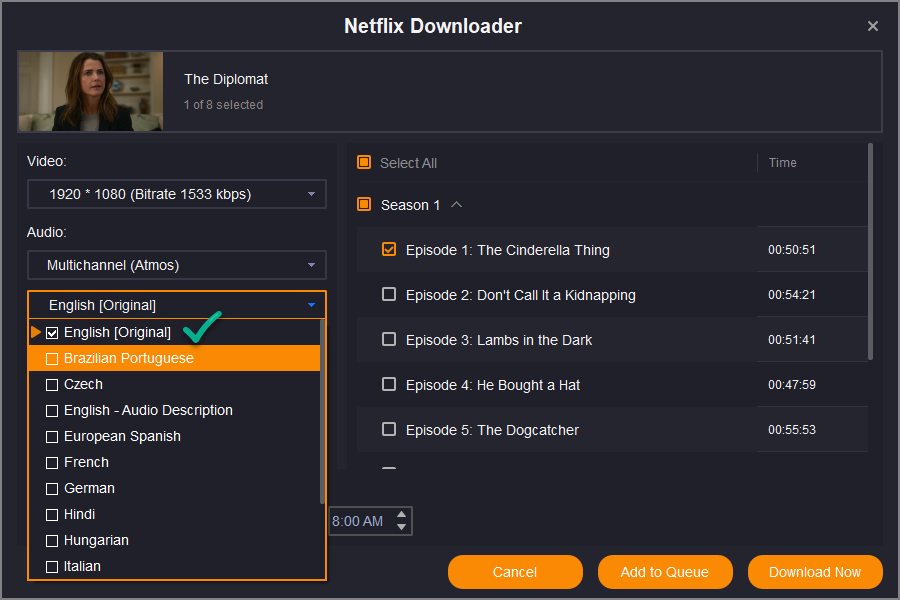Viewport: 900px width, 600px height.
Task: Check Czech audio language
Action: (52, 385)
